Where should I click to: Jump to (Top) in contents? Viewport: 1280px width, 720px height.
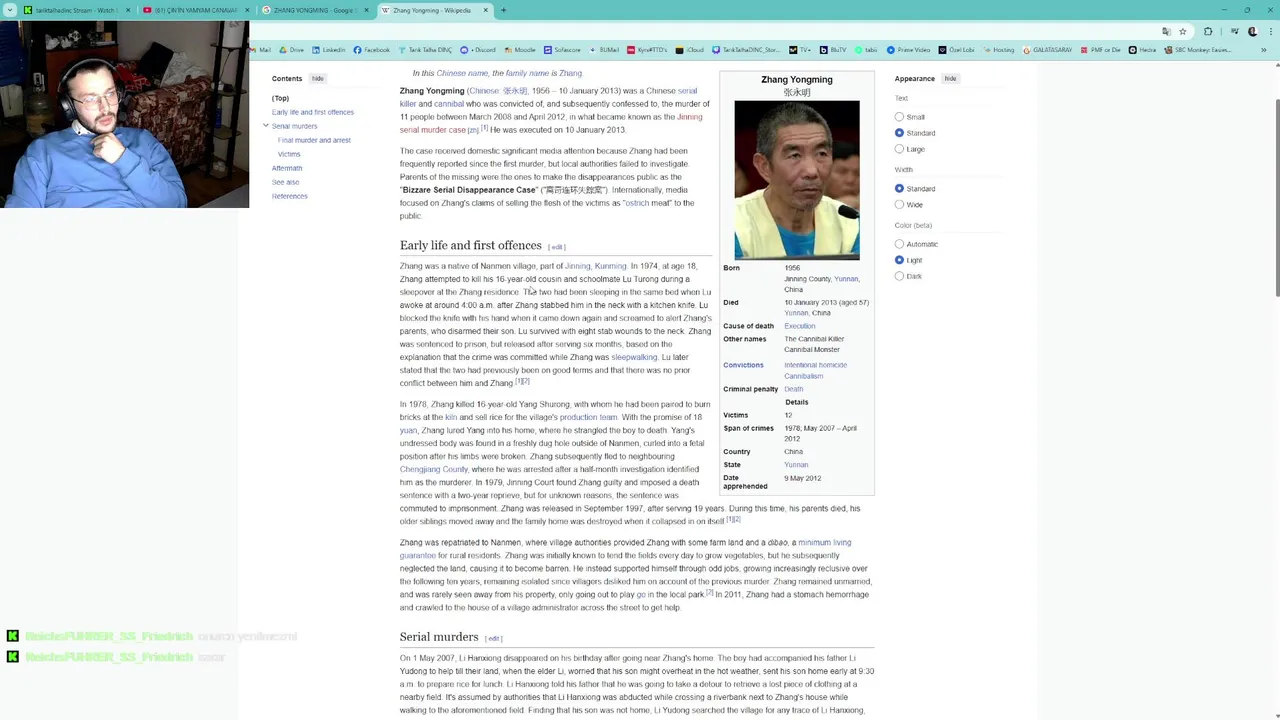point(280,98)
